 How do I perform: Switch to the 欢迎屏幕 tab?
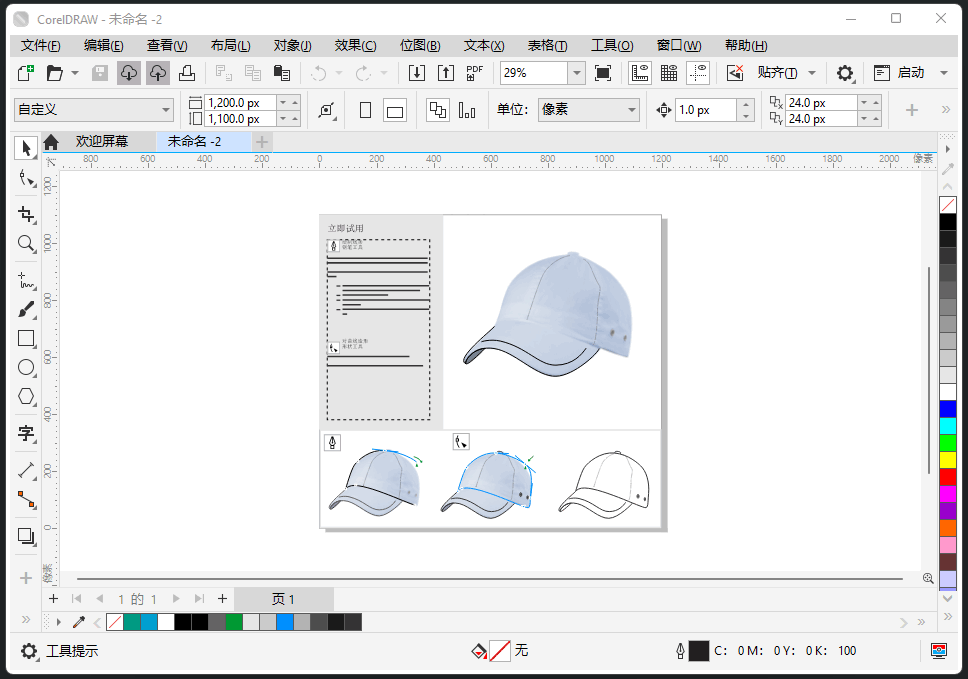[x=101, y=142]
